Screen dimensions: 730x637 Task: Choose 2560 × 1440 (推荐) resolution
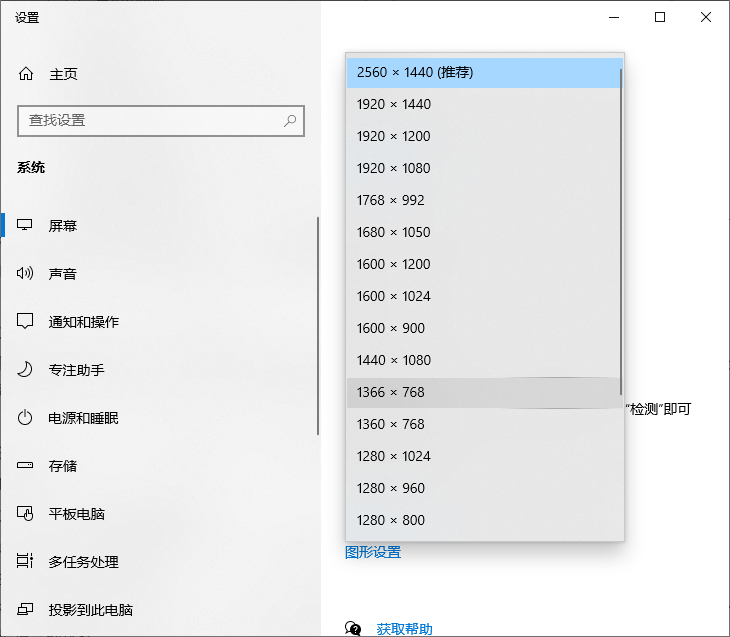483,72
